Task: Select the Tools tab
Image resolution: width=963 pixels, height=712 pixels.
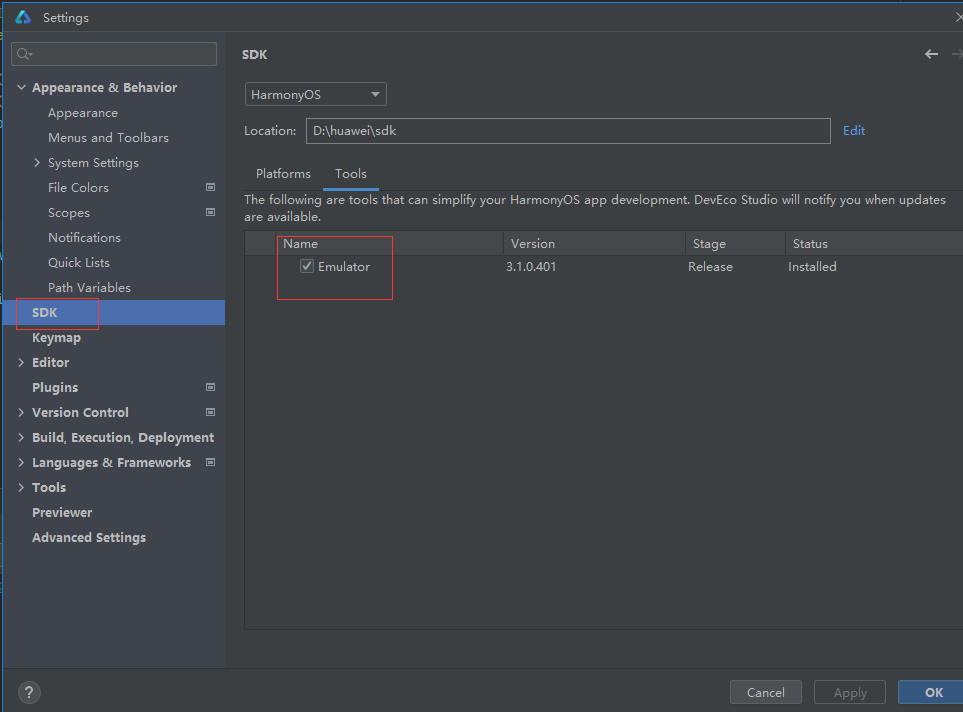Action: click(351, 174)
